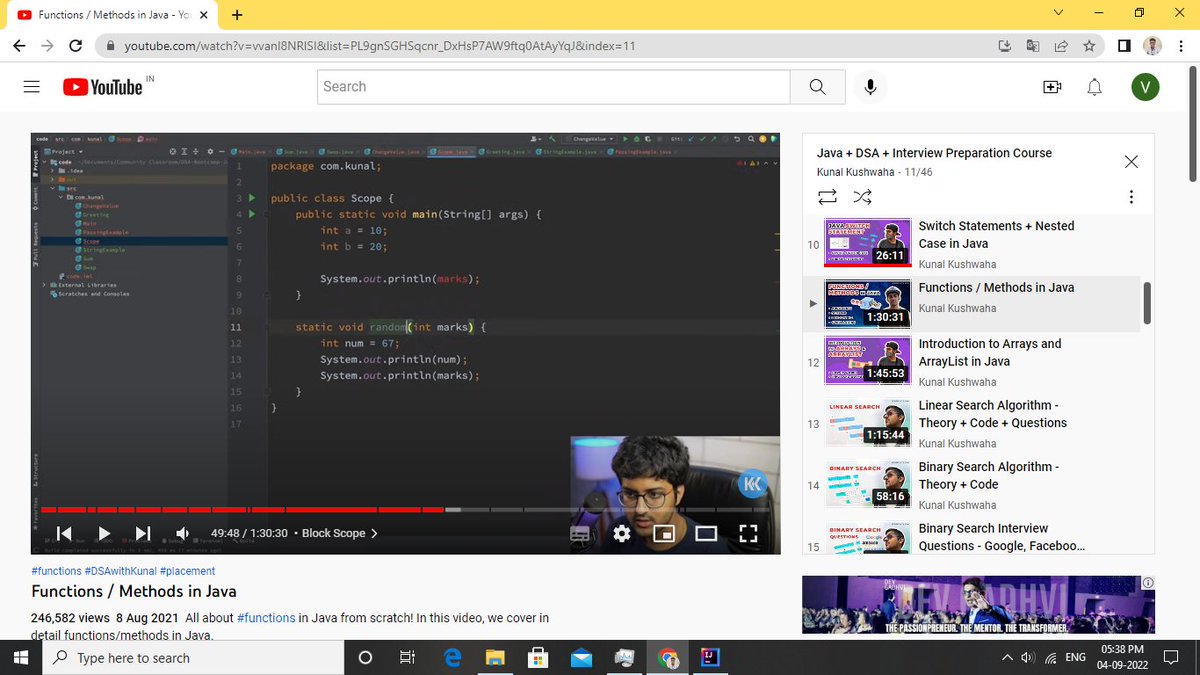Open Windows Start menu
1200x675 pixels.
click(x=21, y=657)
